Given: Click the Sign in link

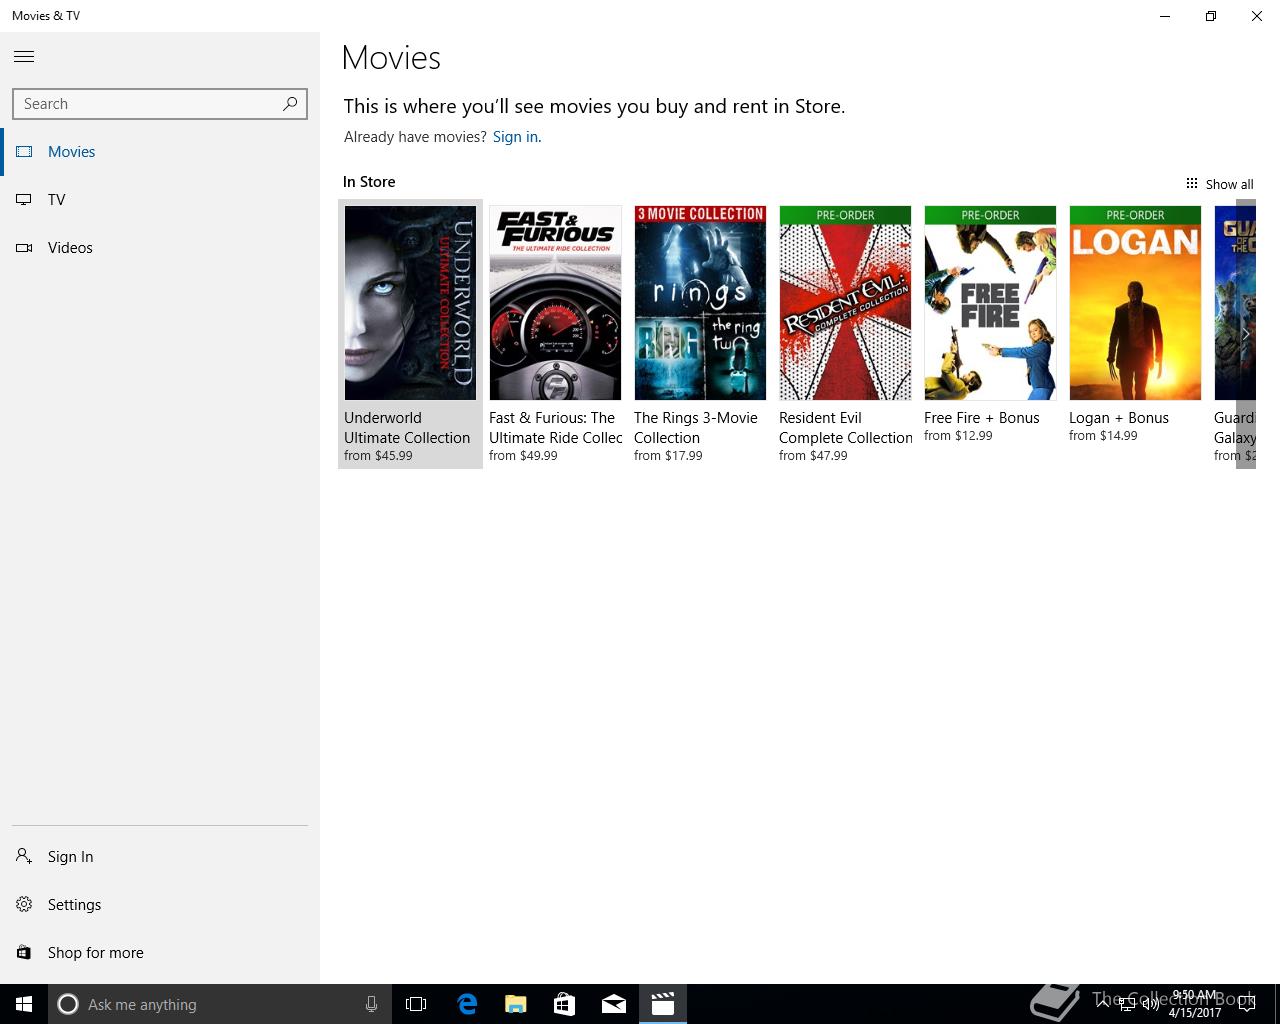Looking at the screenshot, I should tap(515, 137).
